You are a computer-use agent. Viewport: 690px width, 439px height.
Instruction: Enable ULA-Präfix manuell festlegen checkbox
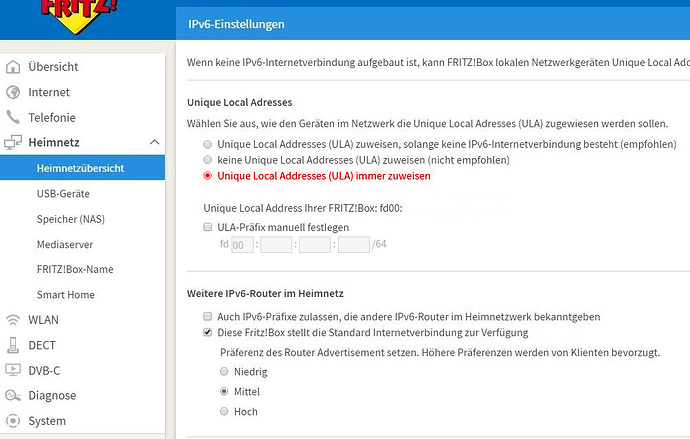(x=208, y=228)
